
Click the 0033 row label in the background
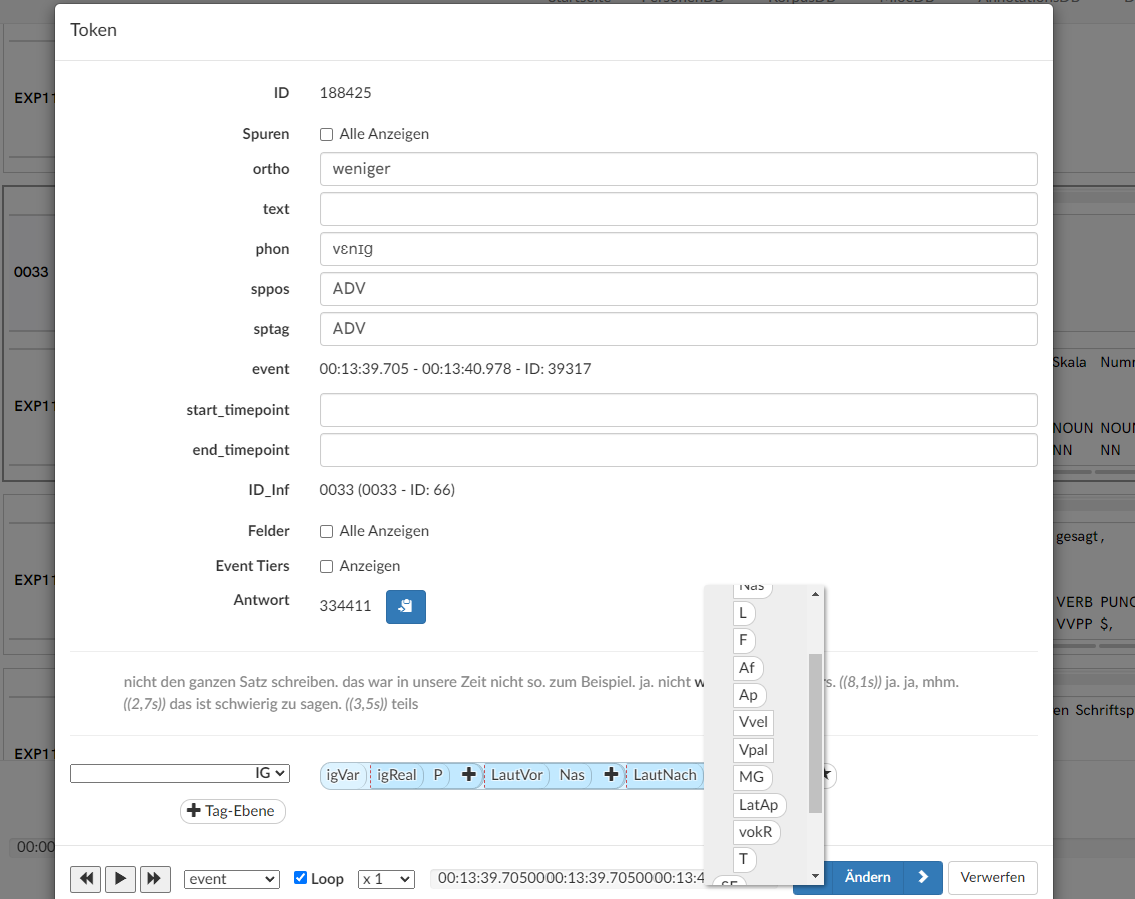(31, 272)
